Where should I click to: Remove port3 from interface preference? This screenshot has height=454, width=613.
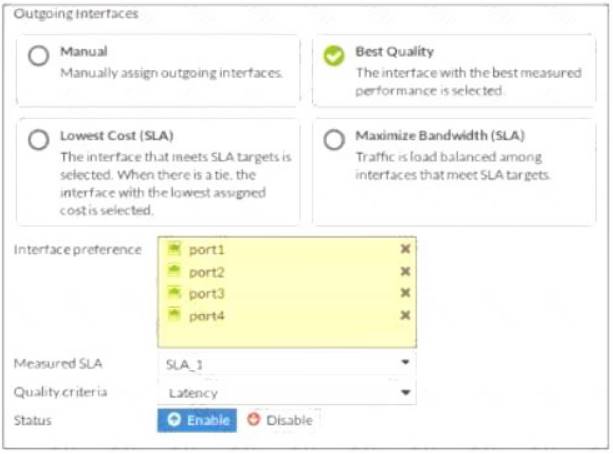coord(405,293)
